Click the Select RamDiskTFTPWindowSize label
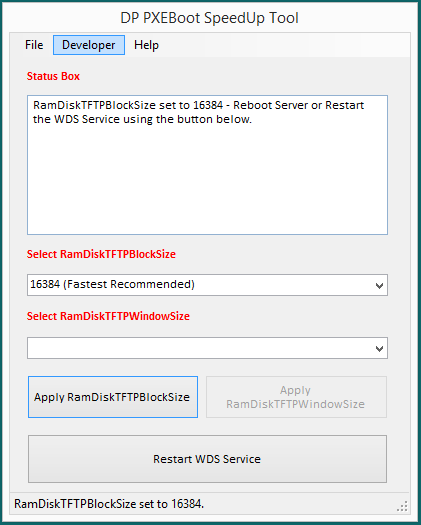Viewport: 421px width, 525px height. [108, 316]
